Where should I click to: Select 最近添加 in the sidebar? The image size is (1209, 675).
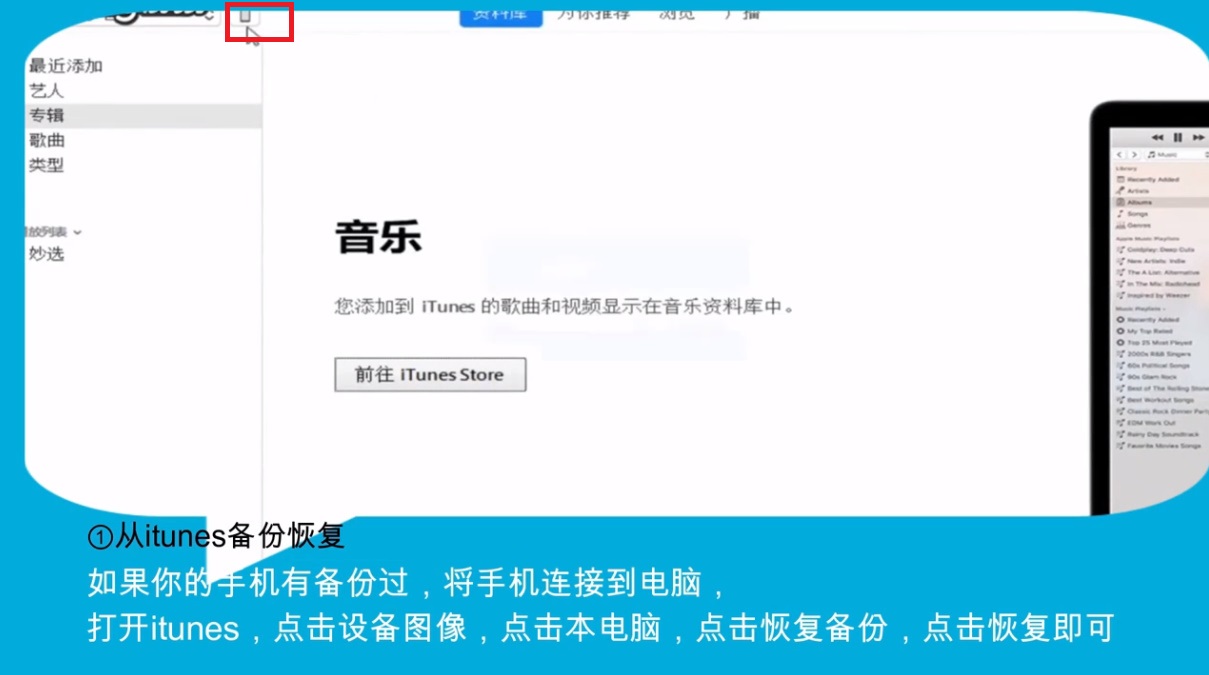66,66
